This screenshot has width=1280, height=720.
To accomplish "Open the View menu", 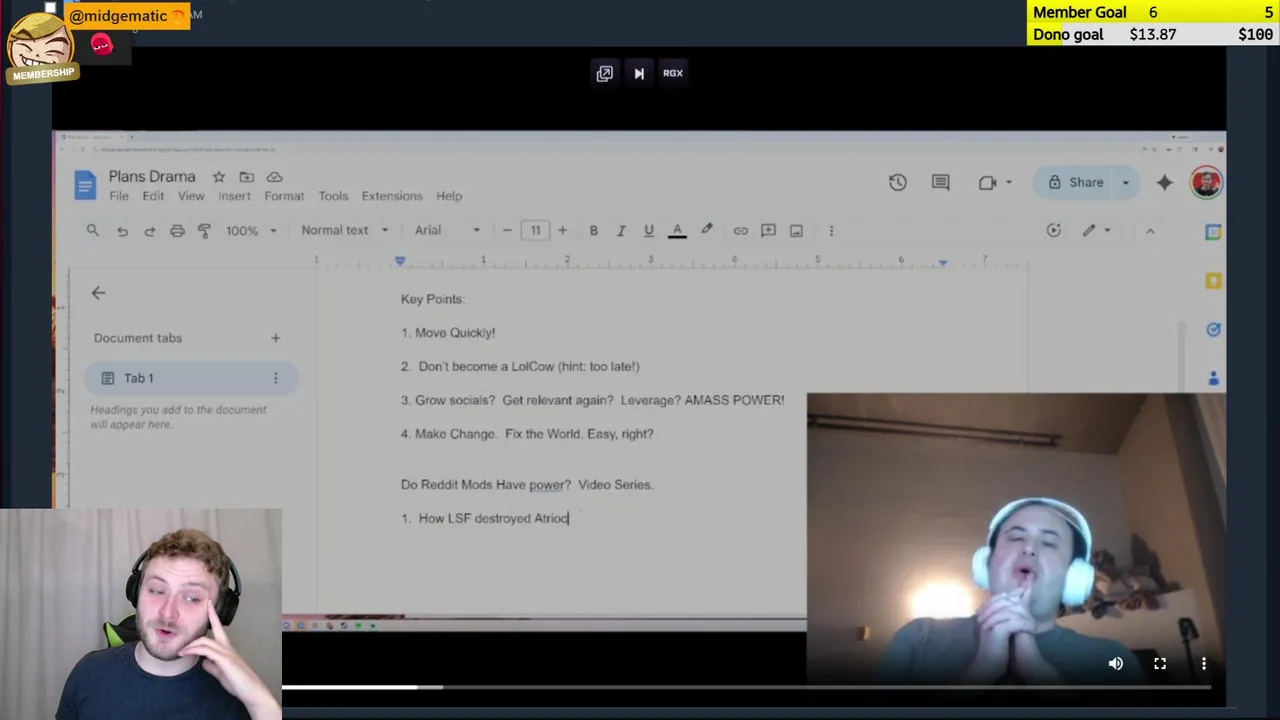I will click(191, 196).
